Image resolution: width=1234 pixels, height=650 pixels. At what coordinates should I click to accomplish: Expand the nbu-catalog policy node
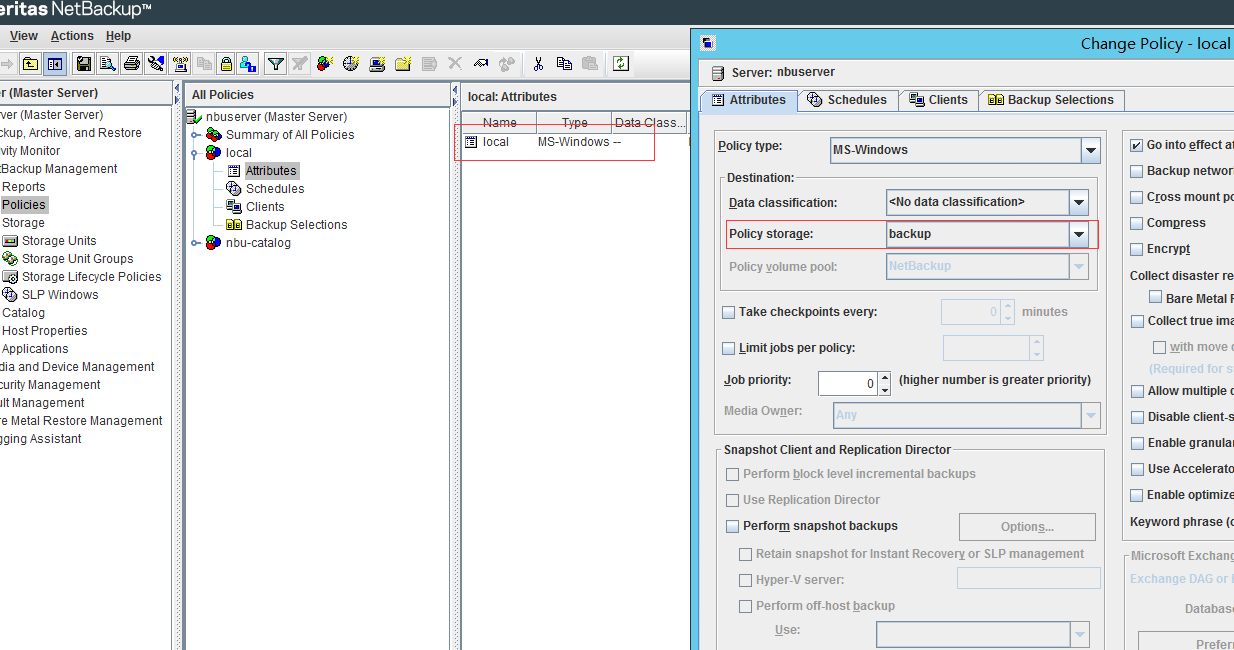tap(196, 243)
